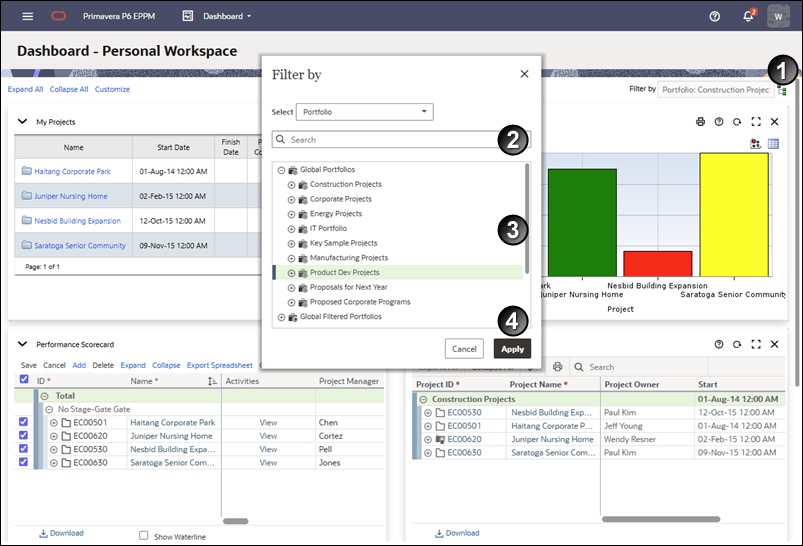Toggle the select-all checkbox in scorecard header
The image size is (803, 546).
(x=24, y=379)
